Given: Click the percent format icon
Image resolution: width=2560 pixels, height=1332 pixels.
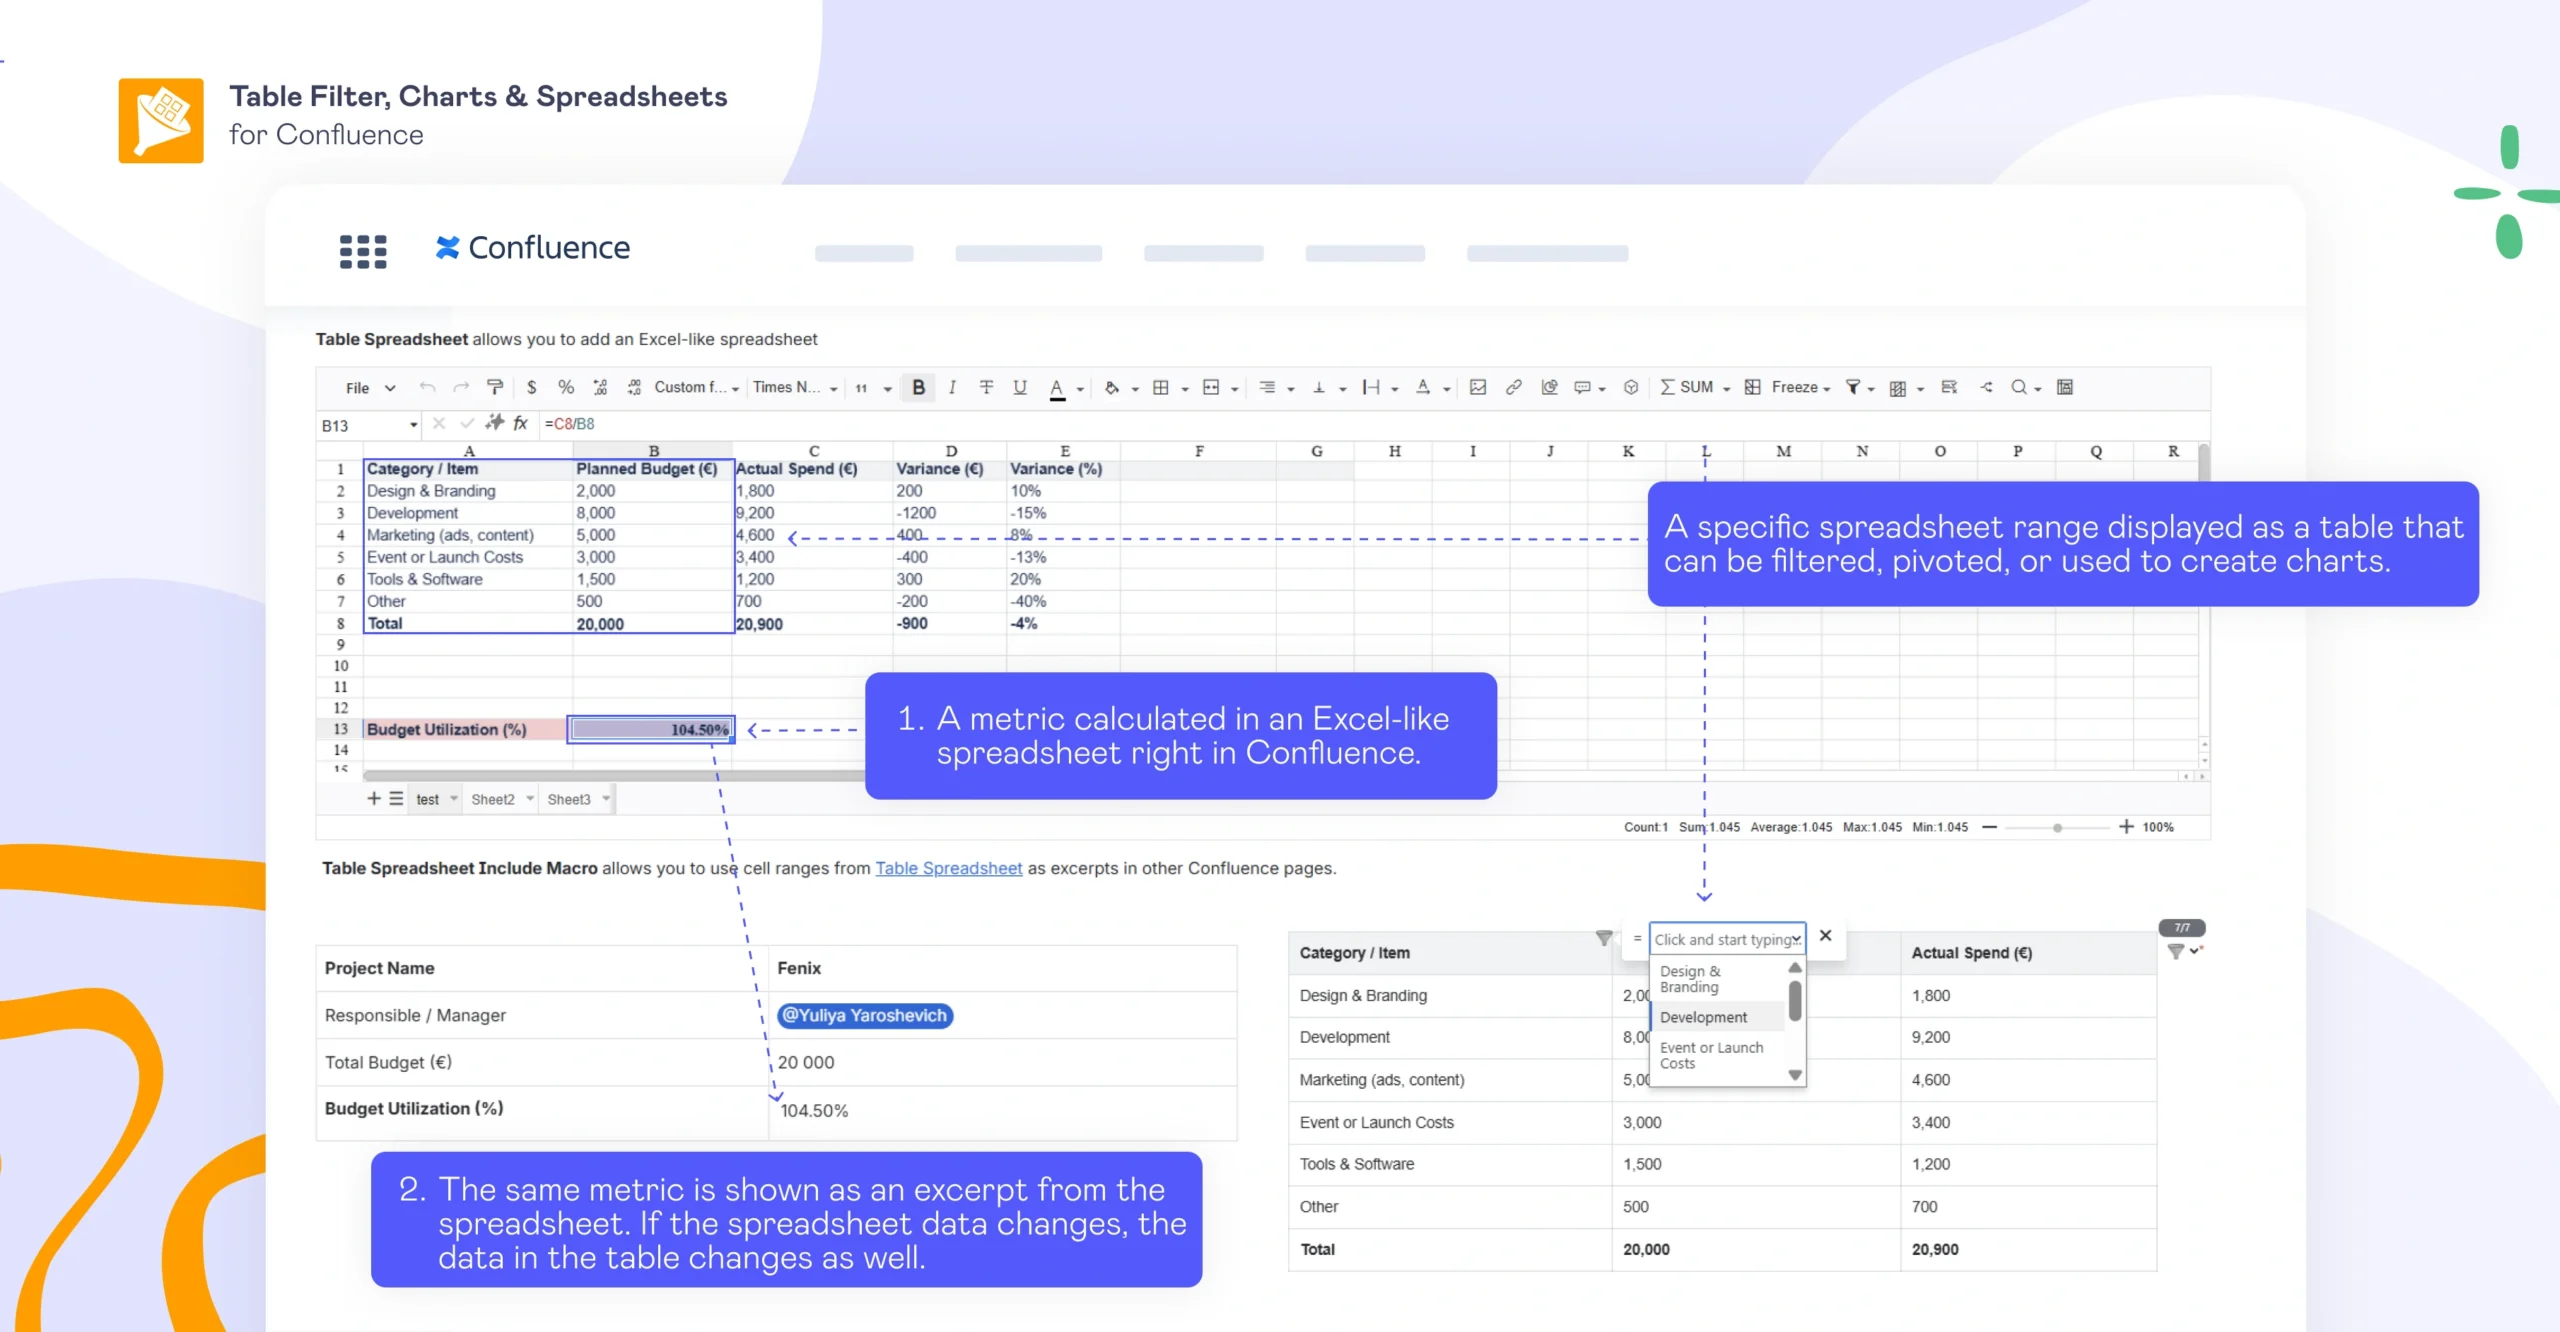Looking at the screenshot, I should tap(566, 387).
